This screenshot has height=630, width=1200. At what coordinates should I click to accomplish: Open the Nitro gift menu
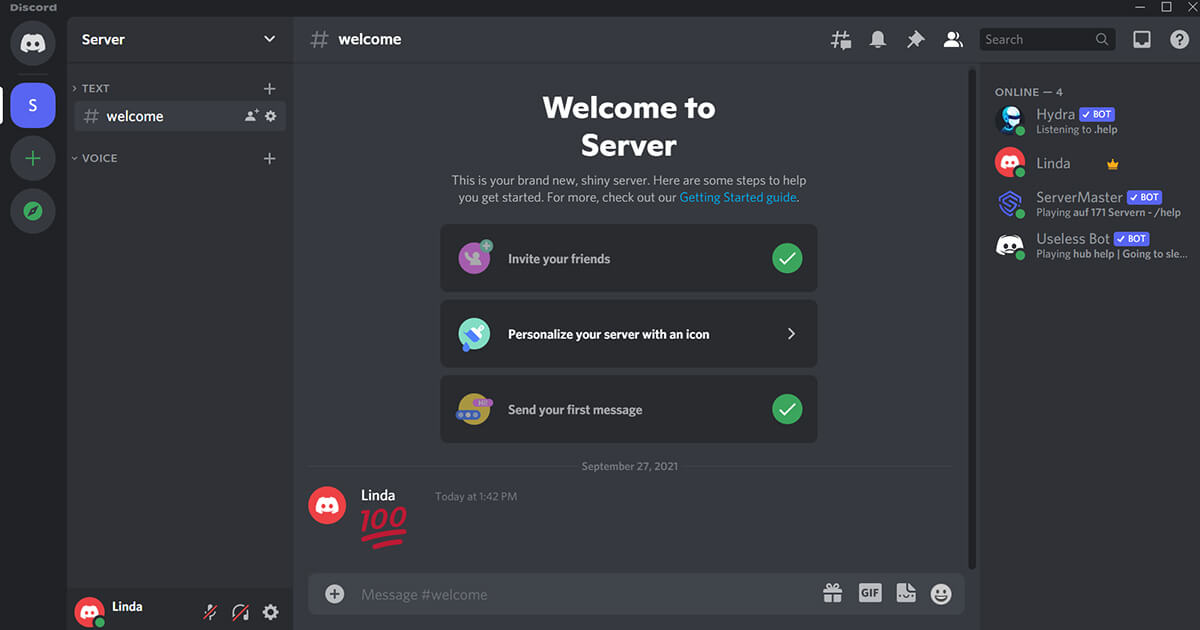click(x=832, y=593)
